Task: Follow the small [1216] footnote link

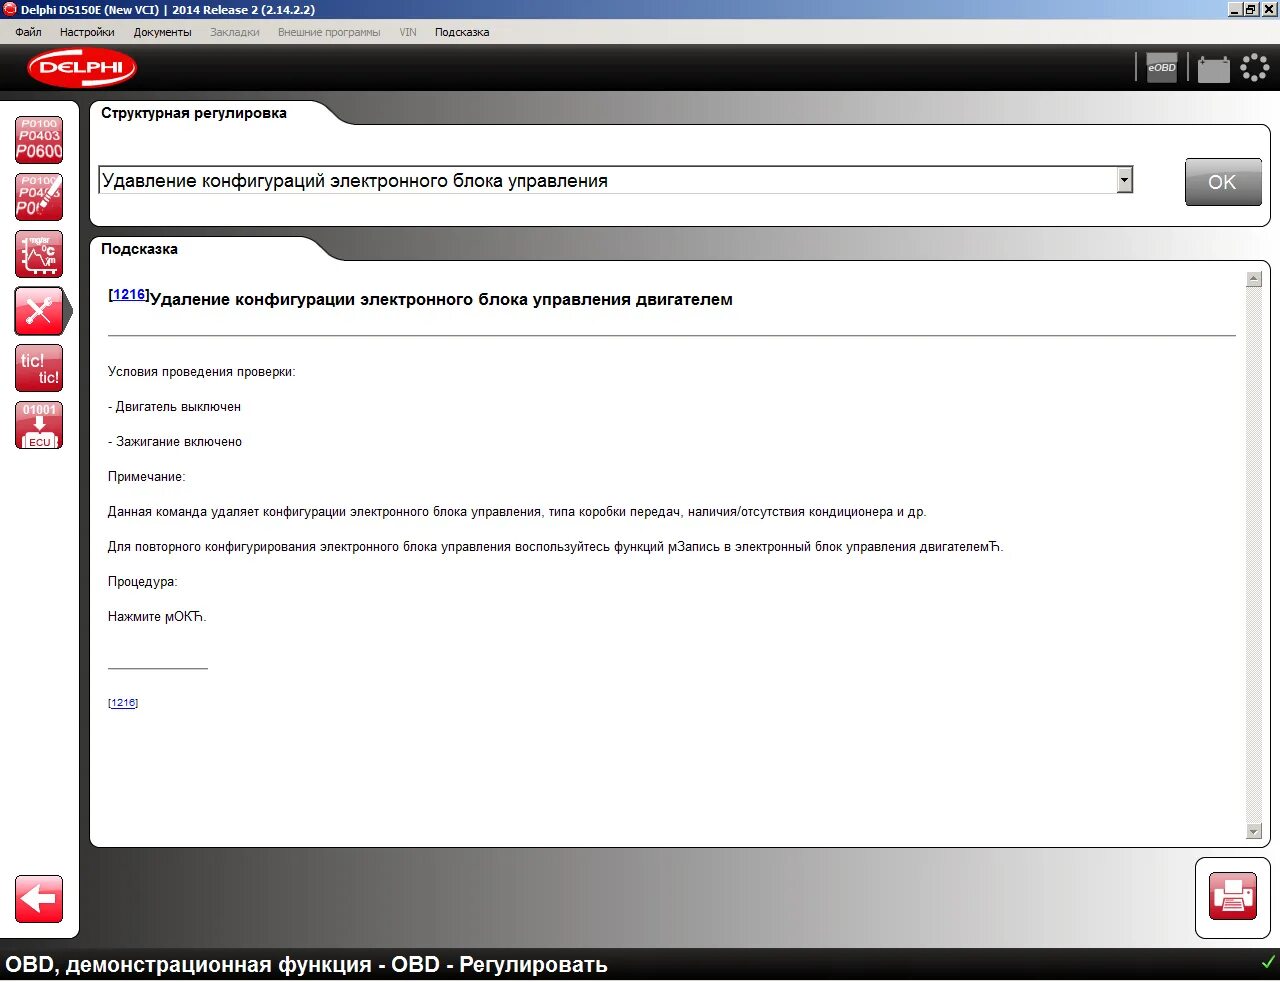Action: (123, 703)
